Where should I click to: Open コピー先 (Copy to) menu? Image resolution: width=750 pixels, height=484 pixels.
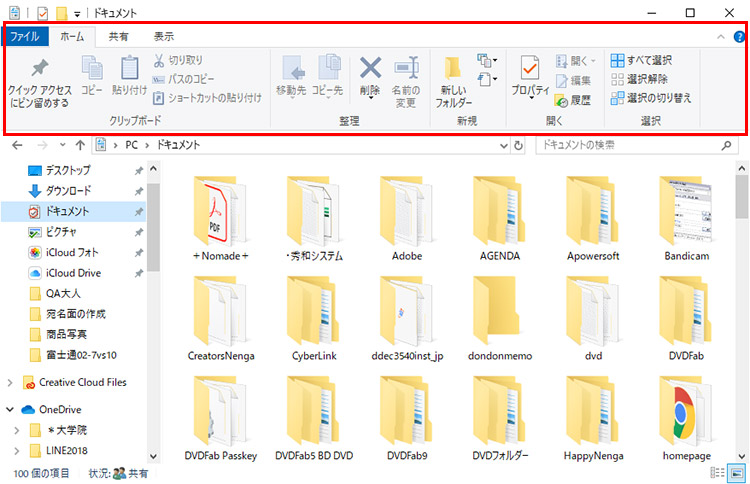(328, 77)
